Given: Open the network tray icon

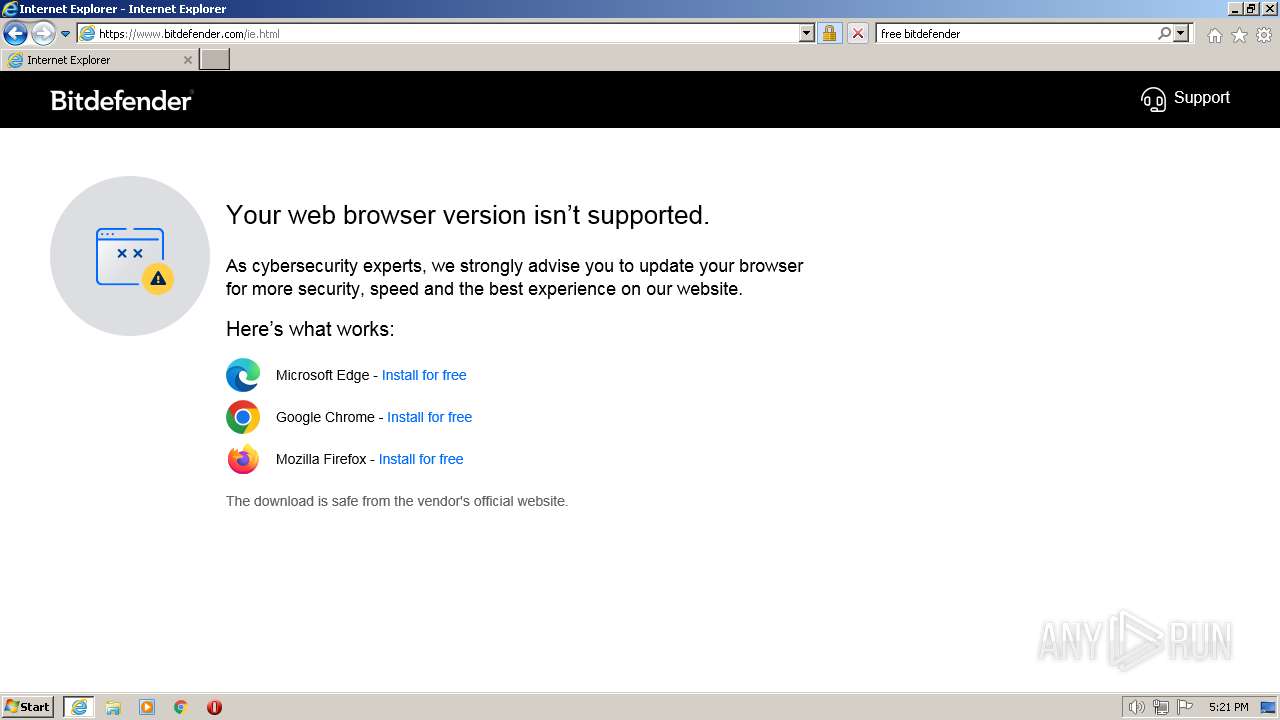Looking at the screenshot, I should 1161,707.
